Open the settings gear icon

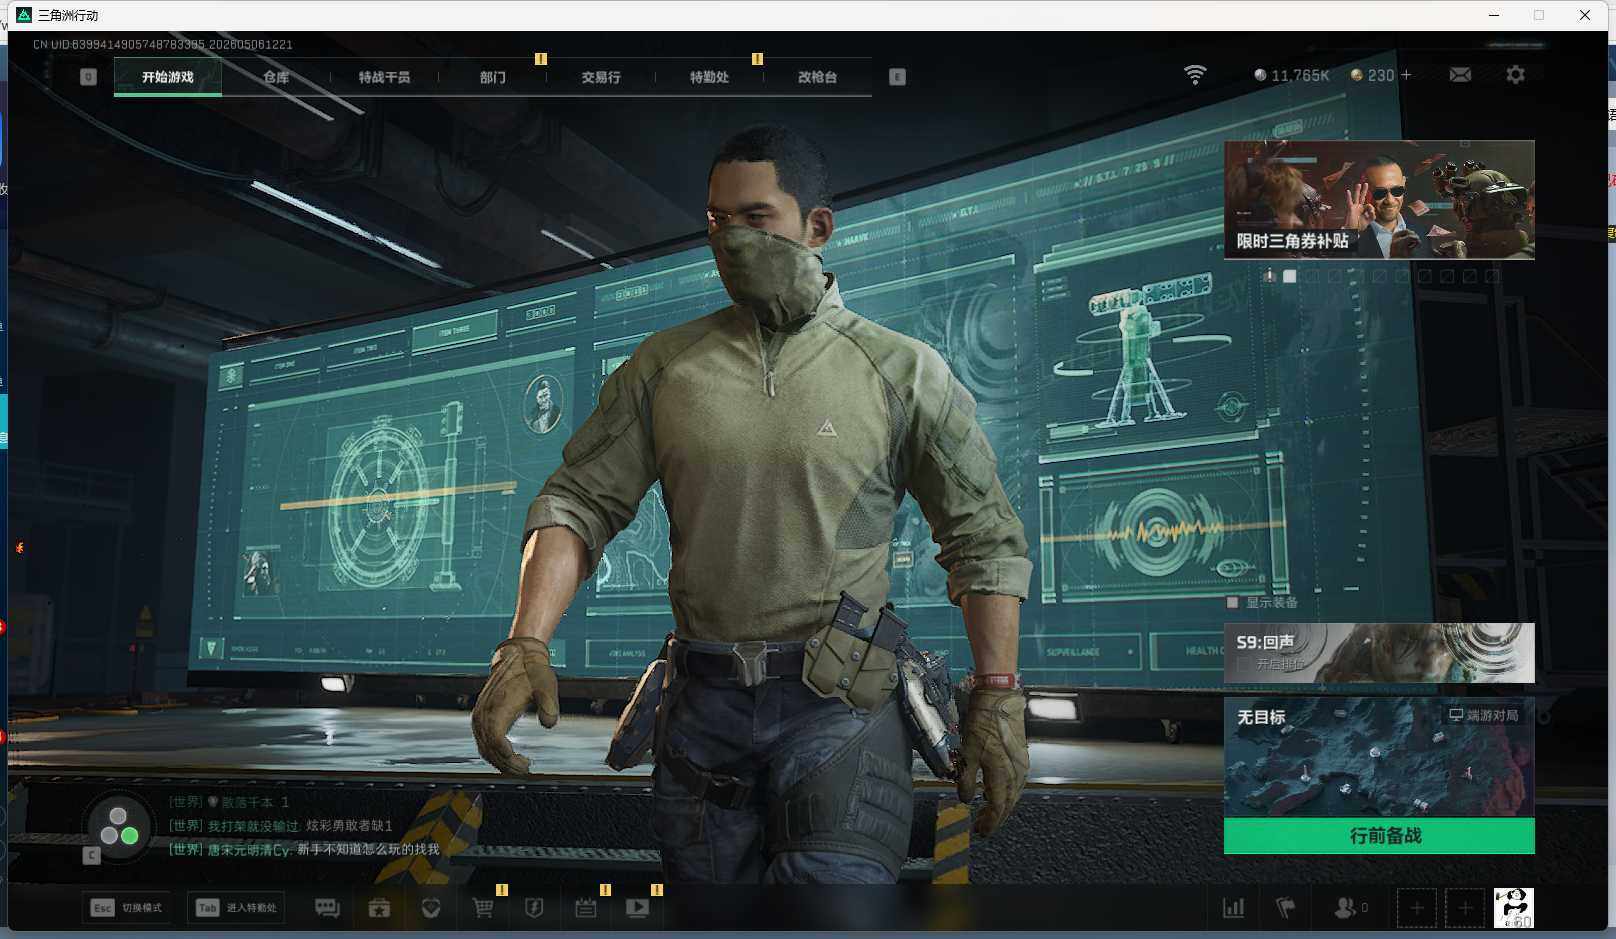pos(1515,75)
